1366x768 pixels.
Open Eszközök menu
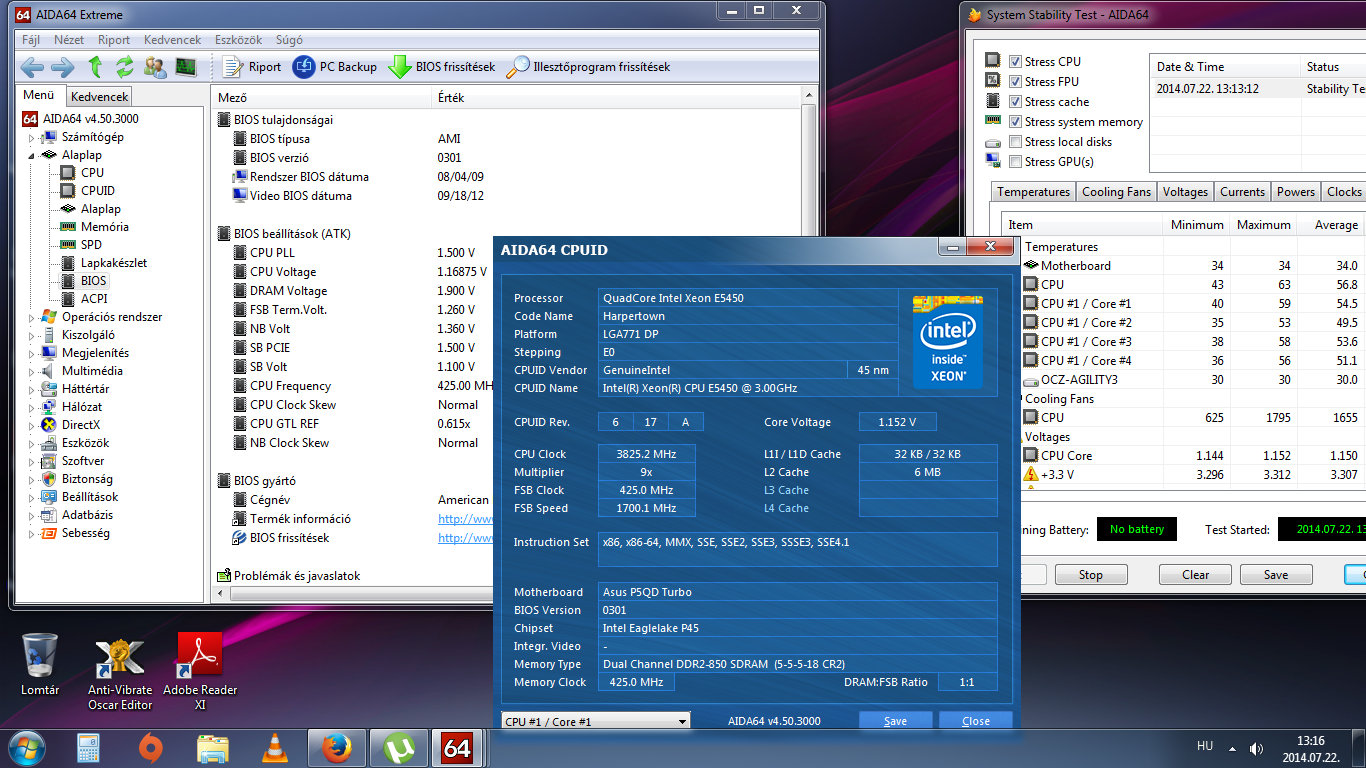(237, 40)
